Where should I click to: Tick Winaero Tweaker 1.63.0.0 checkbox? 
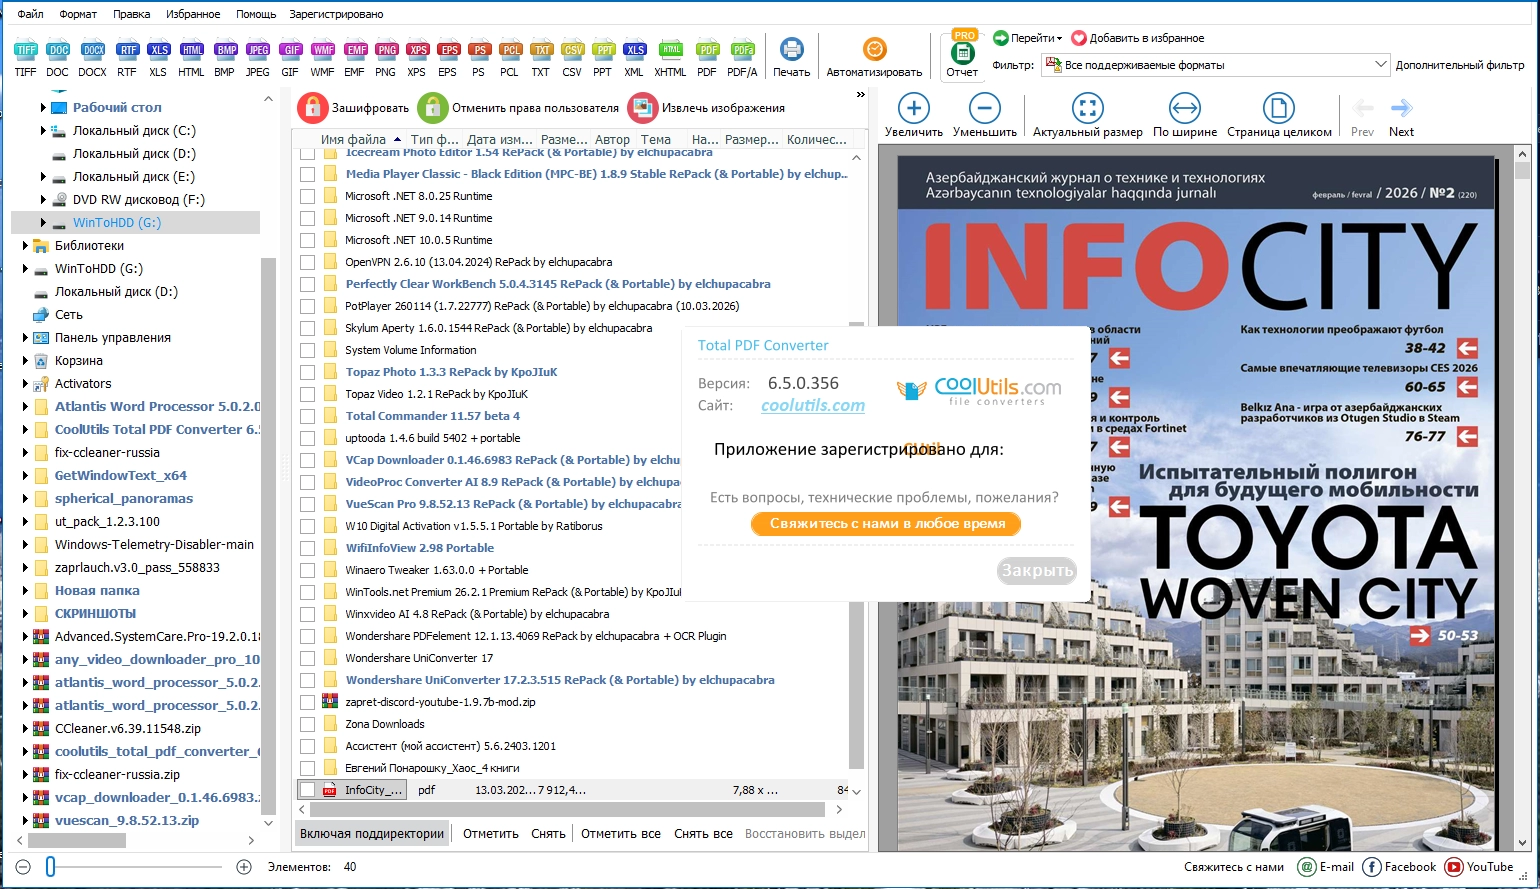coord(308,570)
